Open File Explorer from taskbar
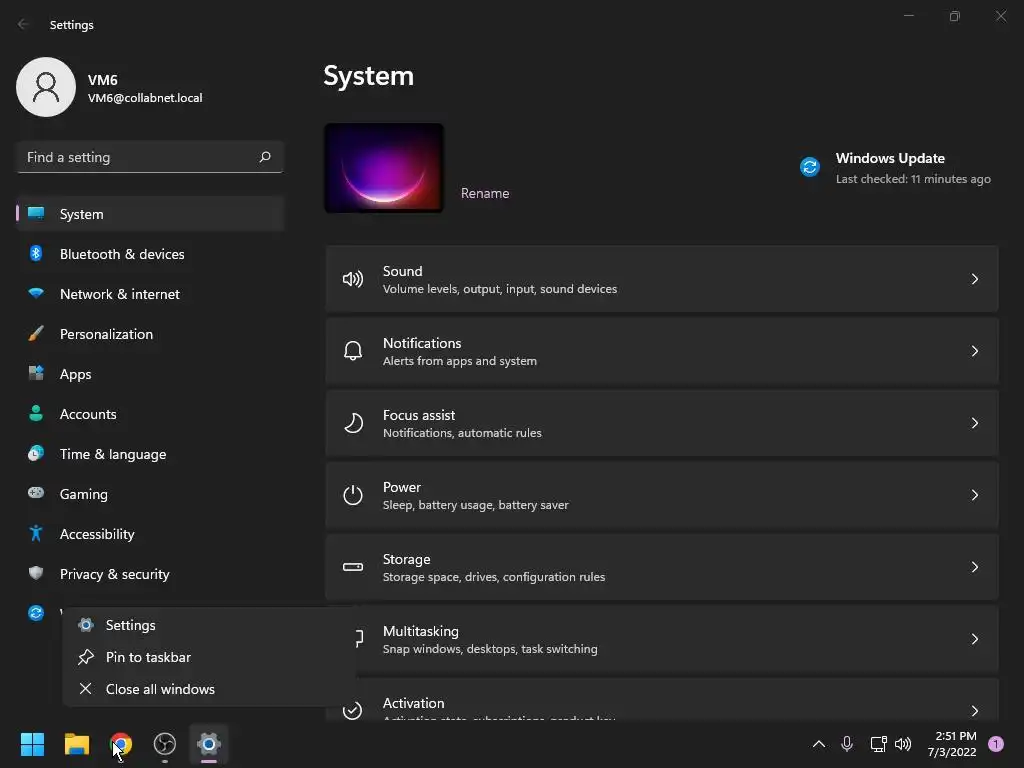 76,744
